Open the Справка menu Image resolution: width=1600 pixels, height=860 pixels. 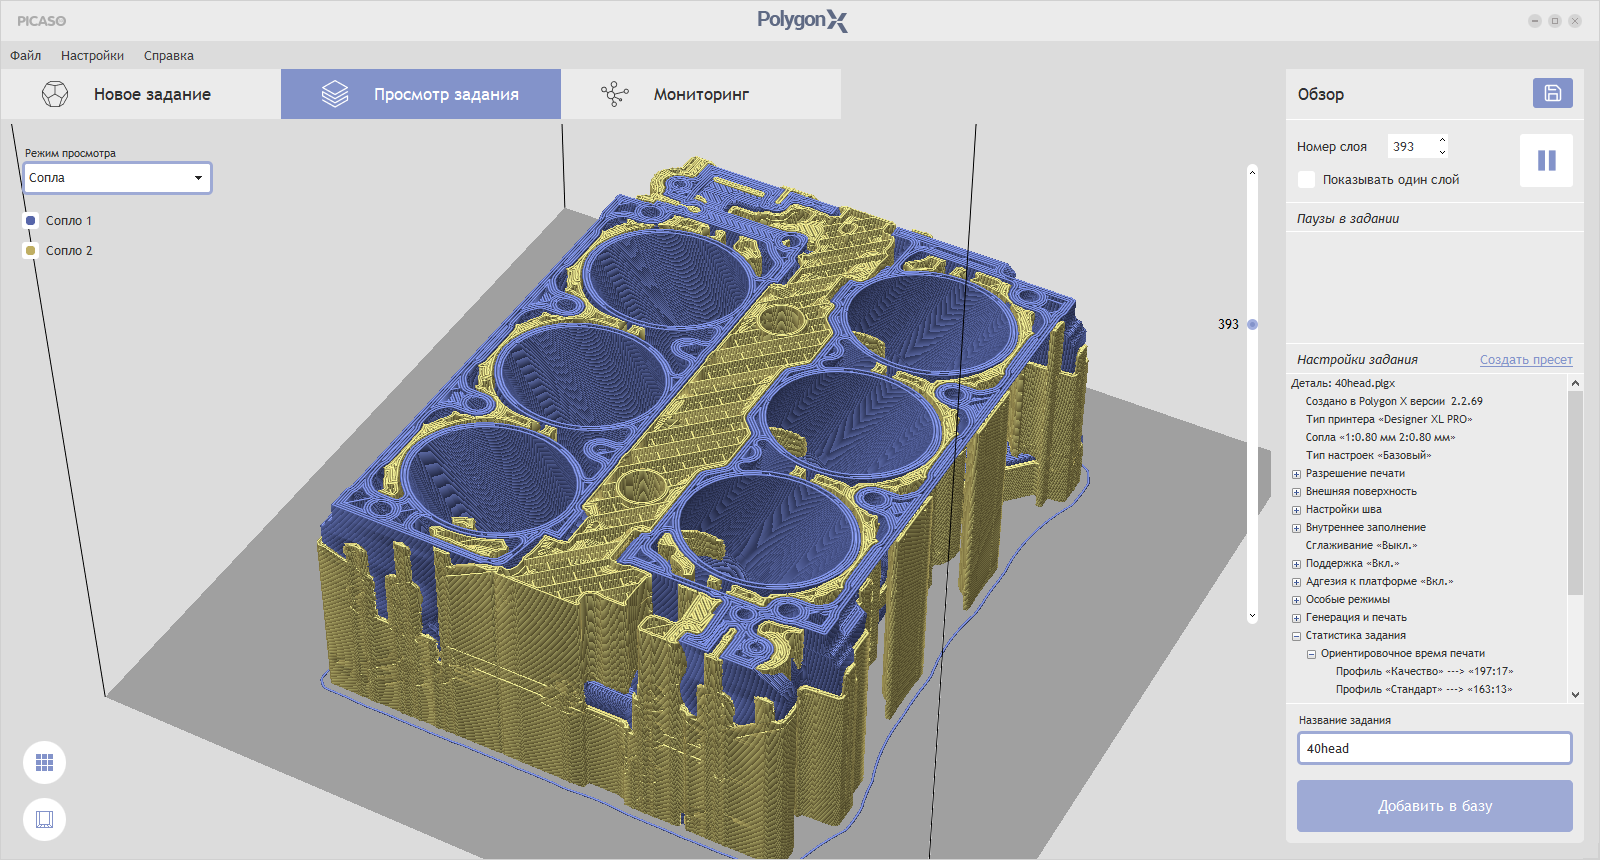pyautogui.click(x=169, y=56)
